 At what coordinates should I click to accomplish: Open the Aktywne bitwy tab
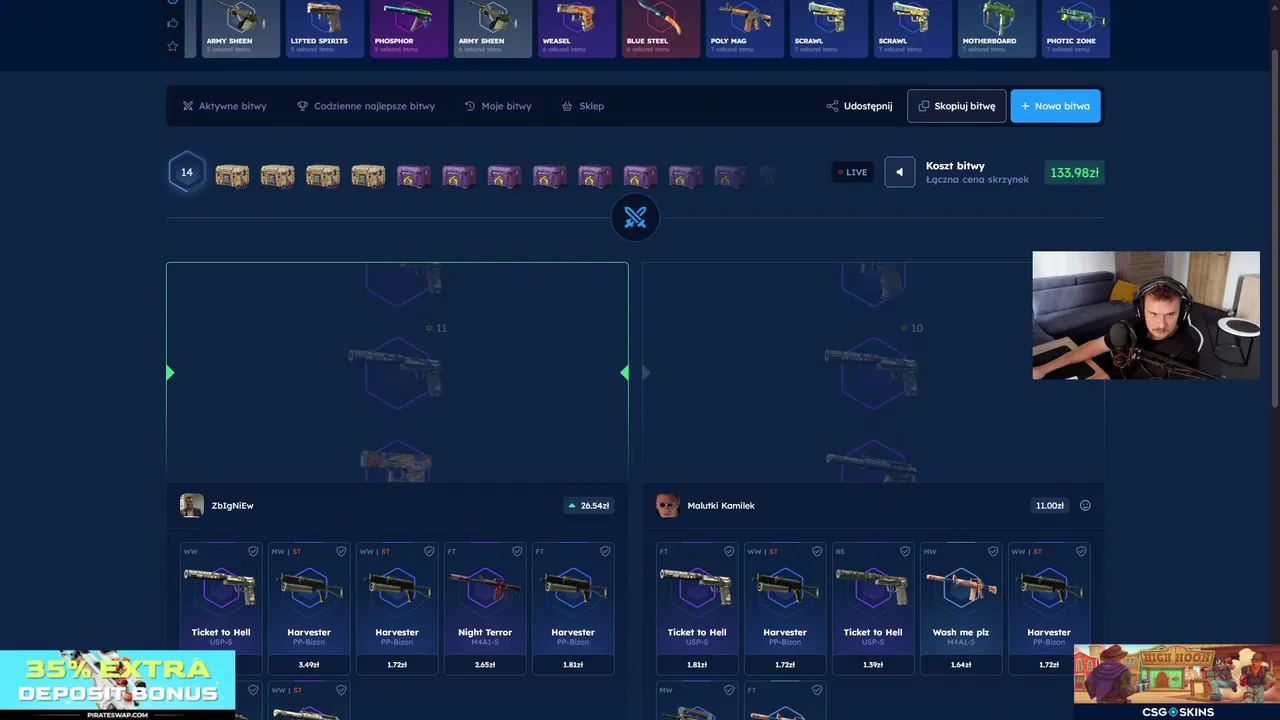pos(225,106)
